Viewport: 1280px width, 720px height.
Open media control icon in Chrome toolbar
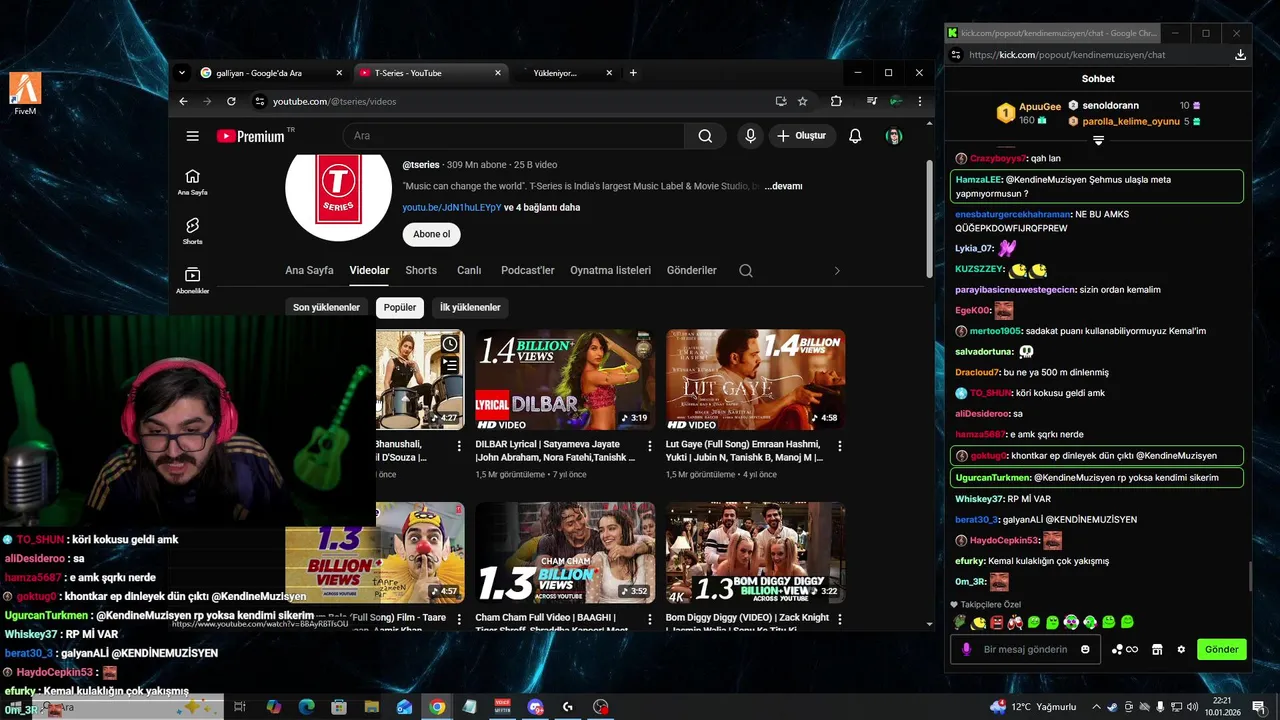872,101
